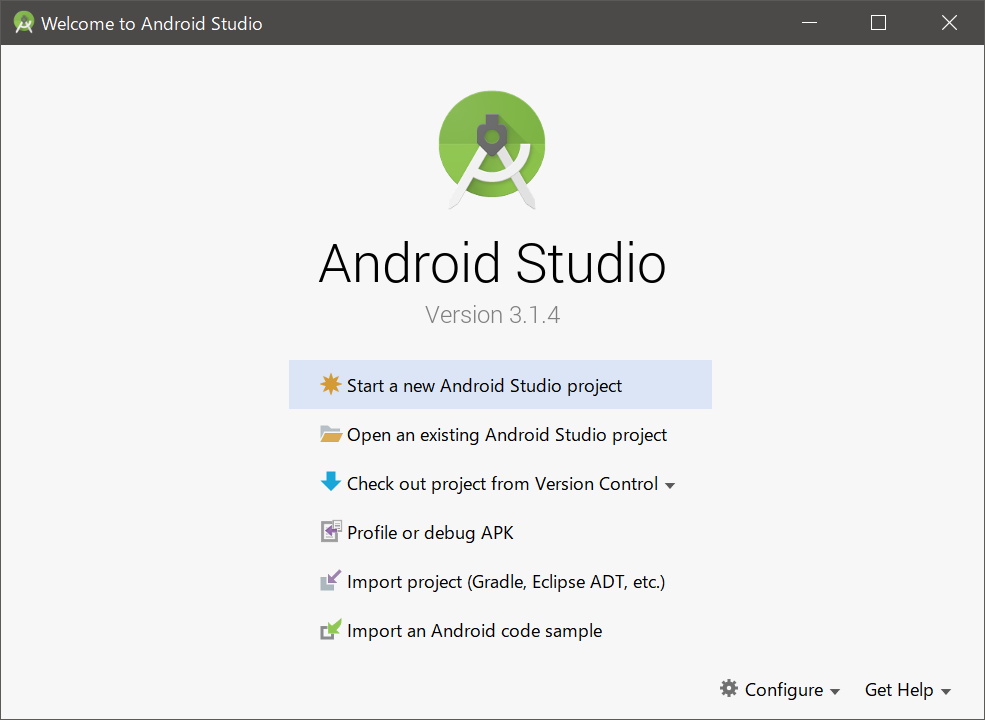Click the import project arrow icon

point(331,580)
